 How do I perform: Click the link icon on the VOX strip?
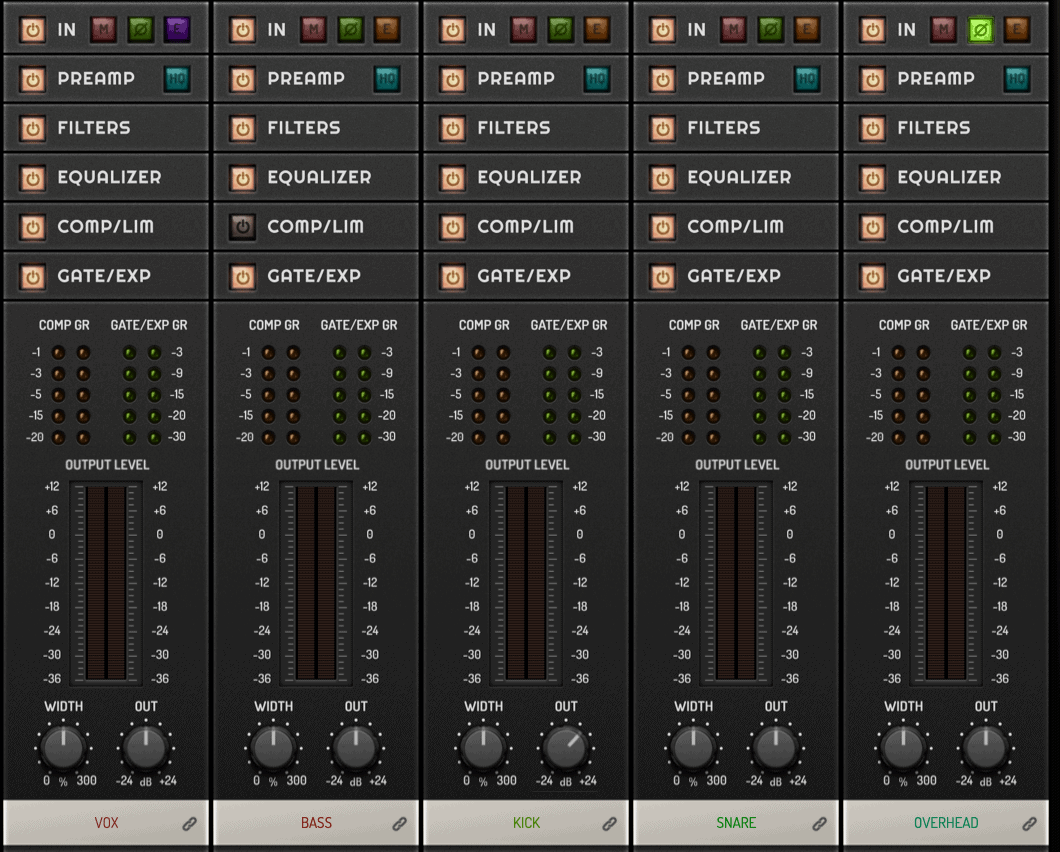click(x=189, y=824)
